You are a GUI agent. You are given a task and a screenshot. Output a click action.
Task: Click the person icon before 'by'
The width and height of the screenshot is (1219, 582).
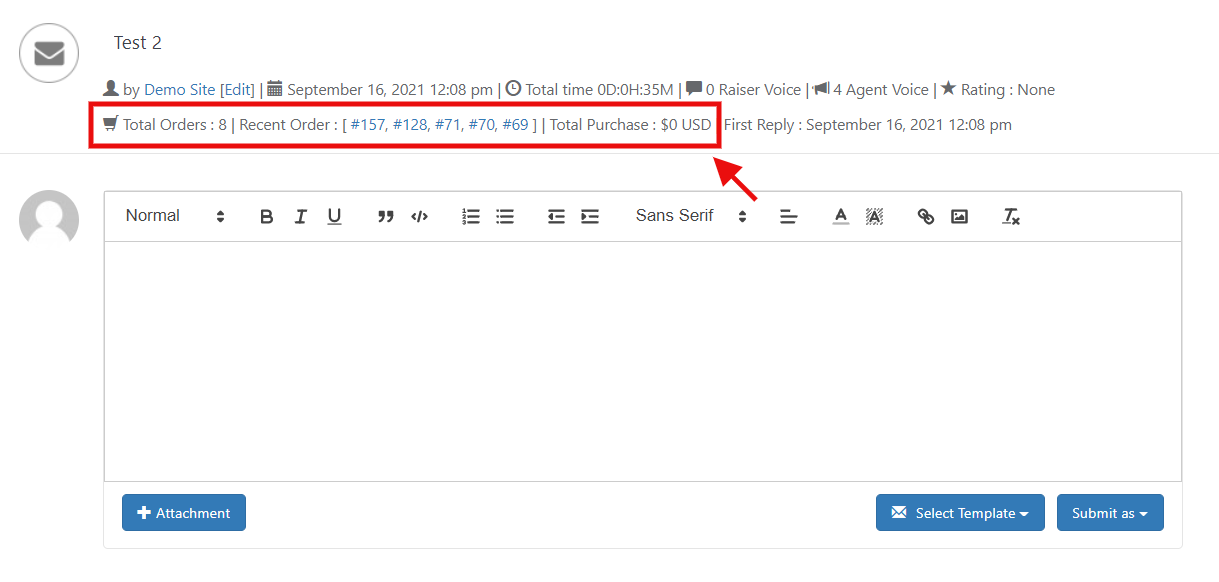pyautogui.click(x=111, y=89)
